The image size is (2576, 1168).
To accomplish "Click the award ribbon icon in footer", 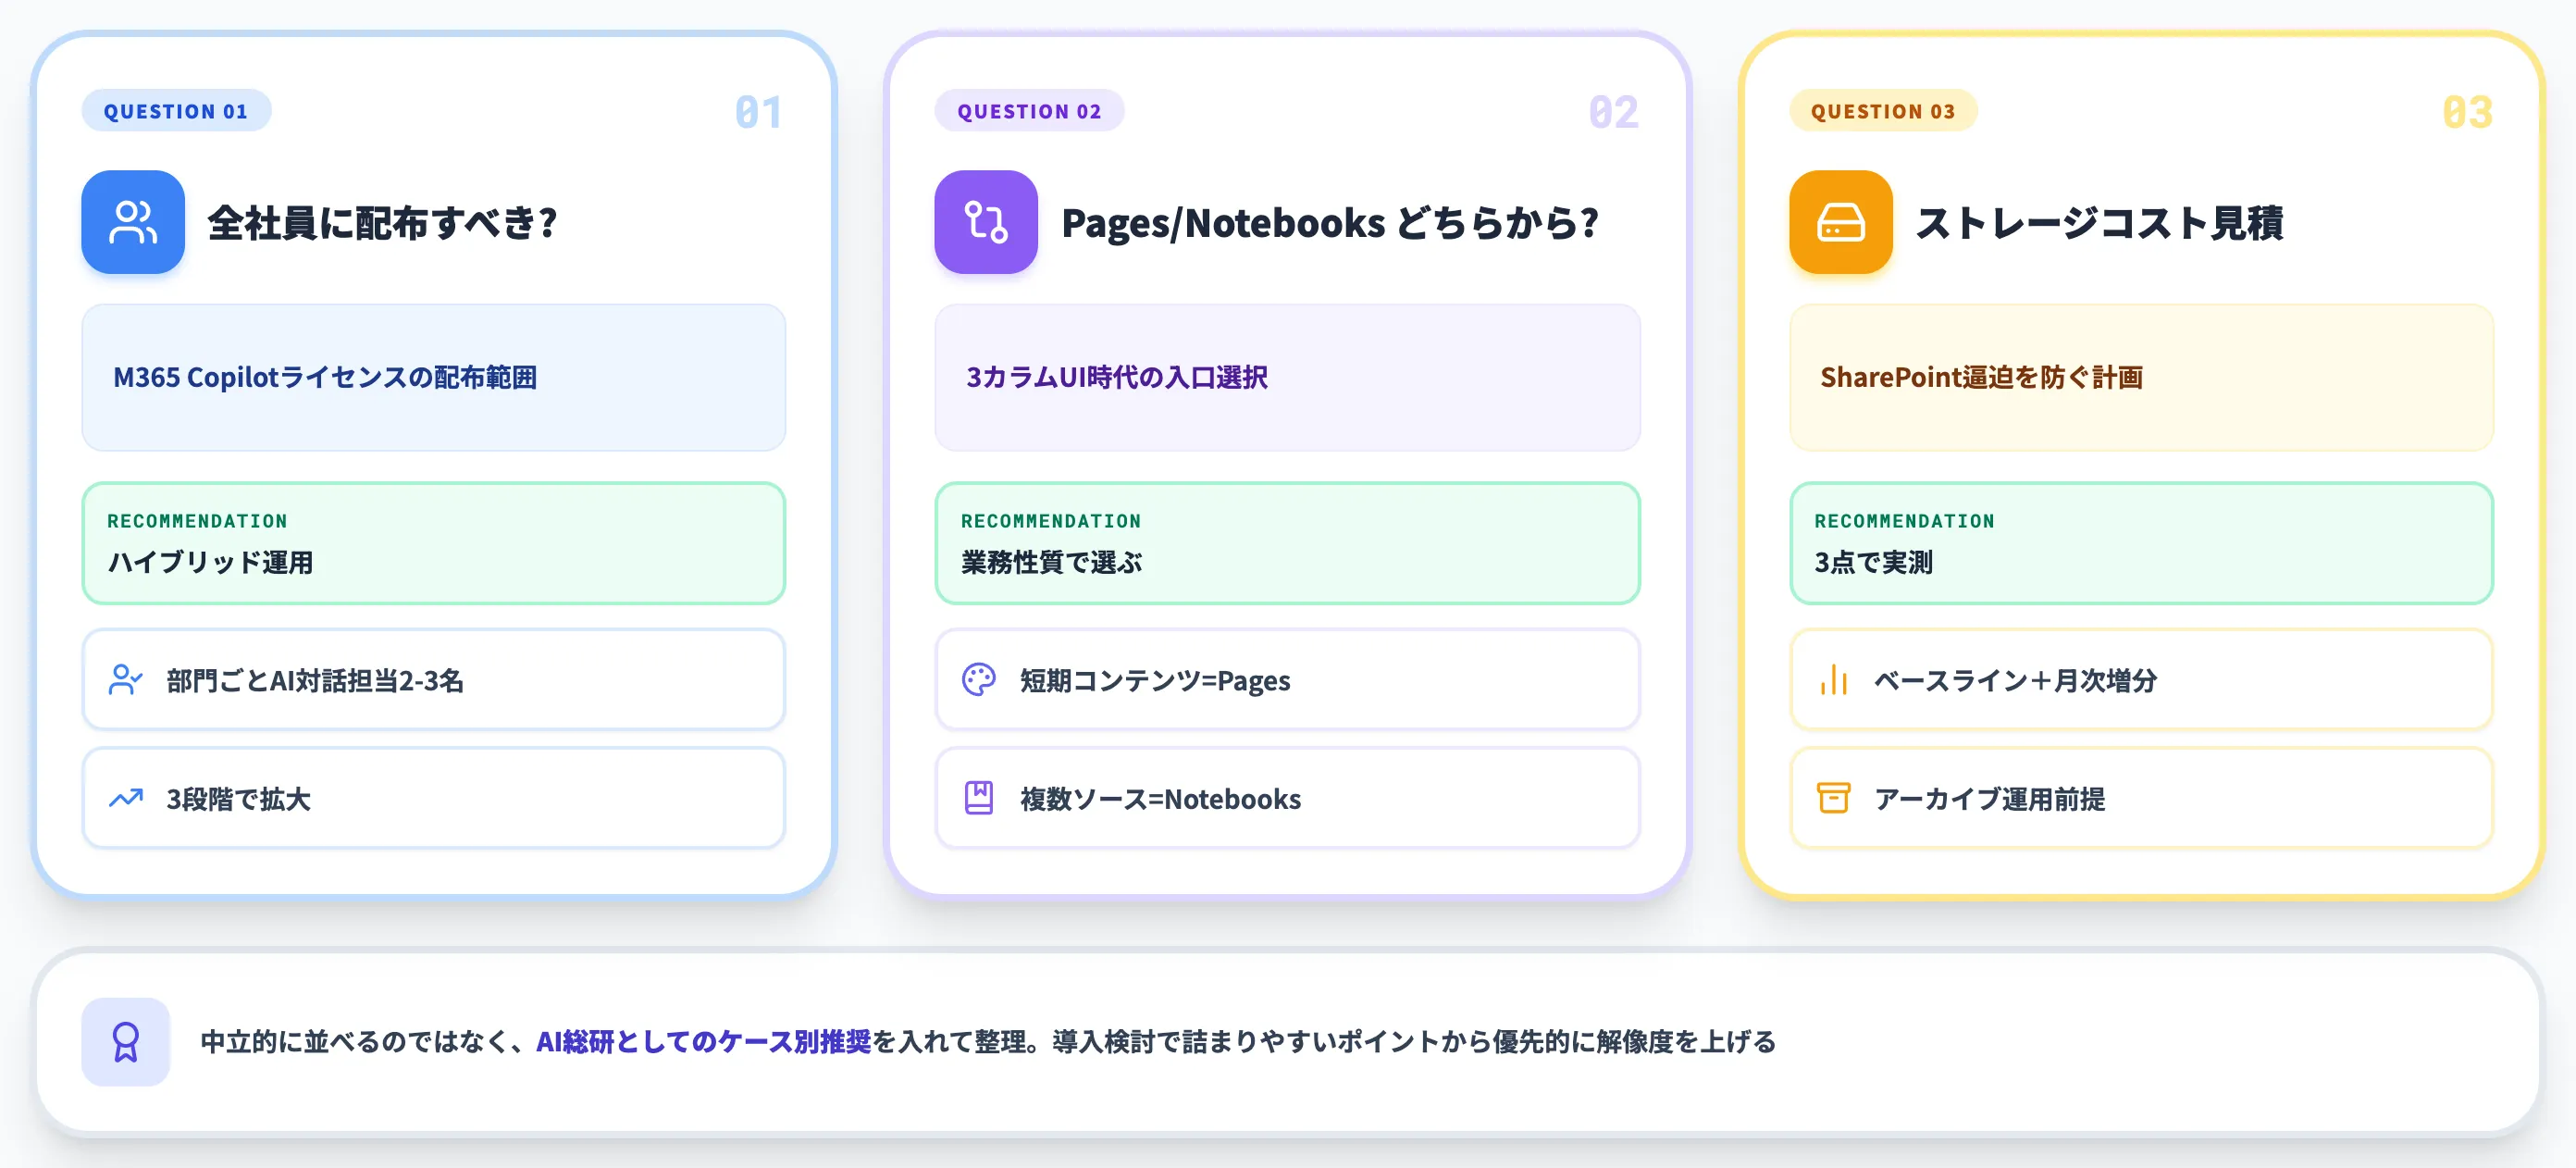I will (x=126, y=1041).
